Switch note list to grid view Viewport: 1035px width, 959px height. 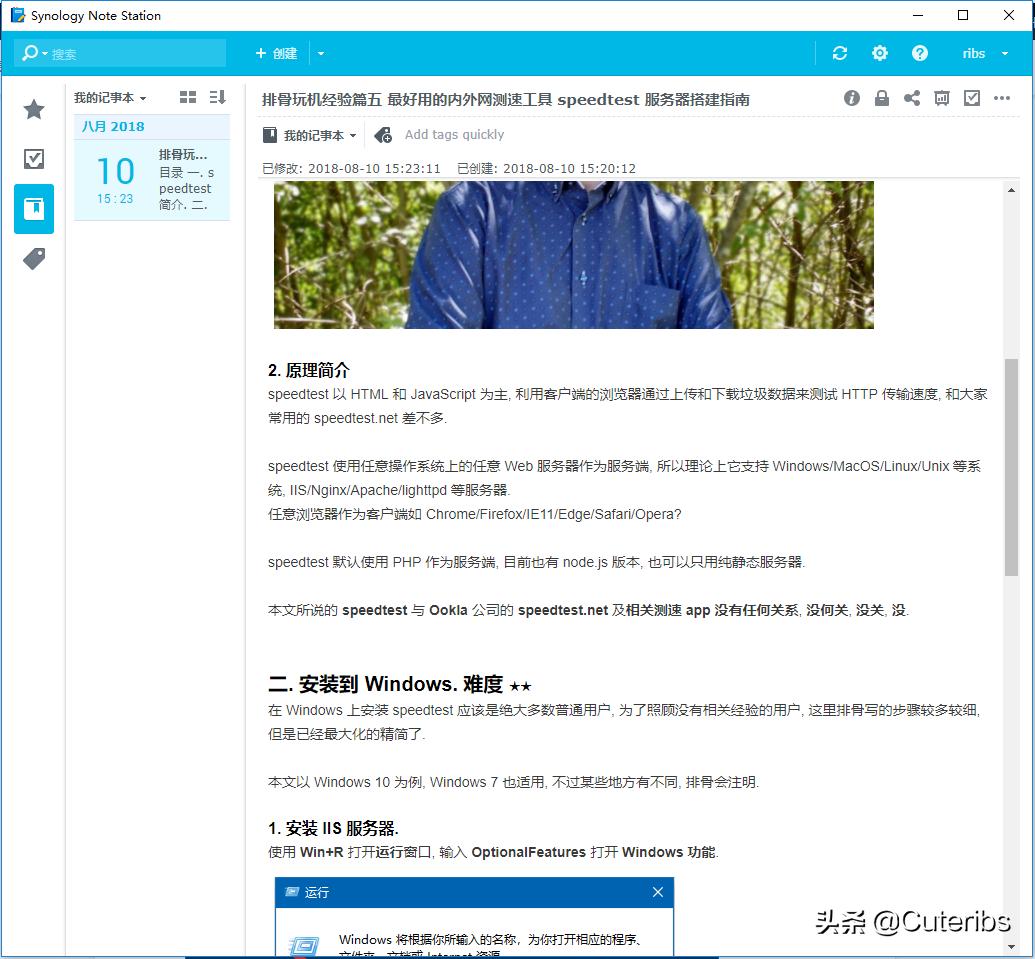tap(187, 96)
